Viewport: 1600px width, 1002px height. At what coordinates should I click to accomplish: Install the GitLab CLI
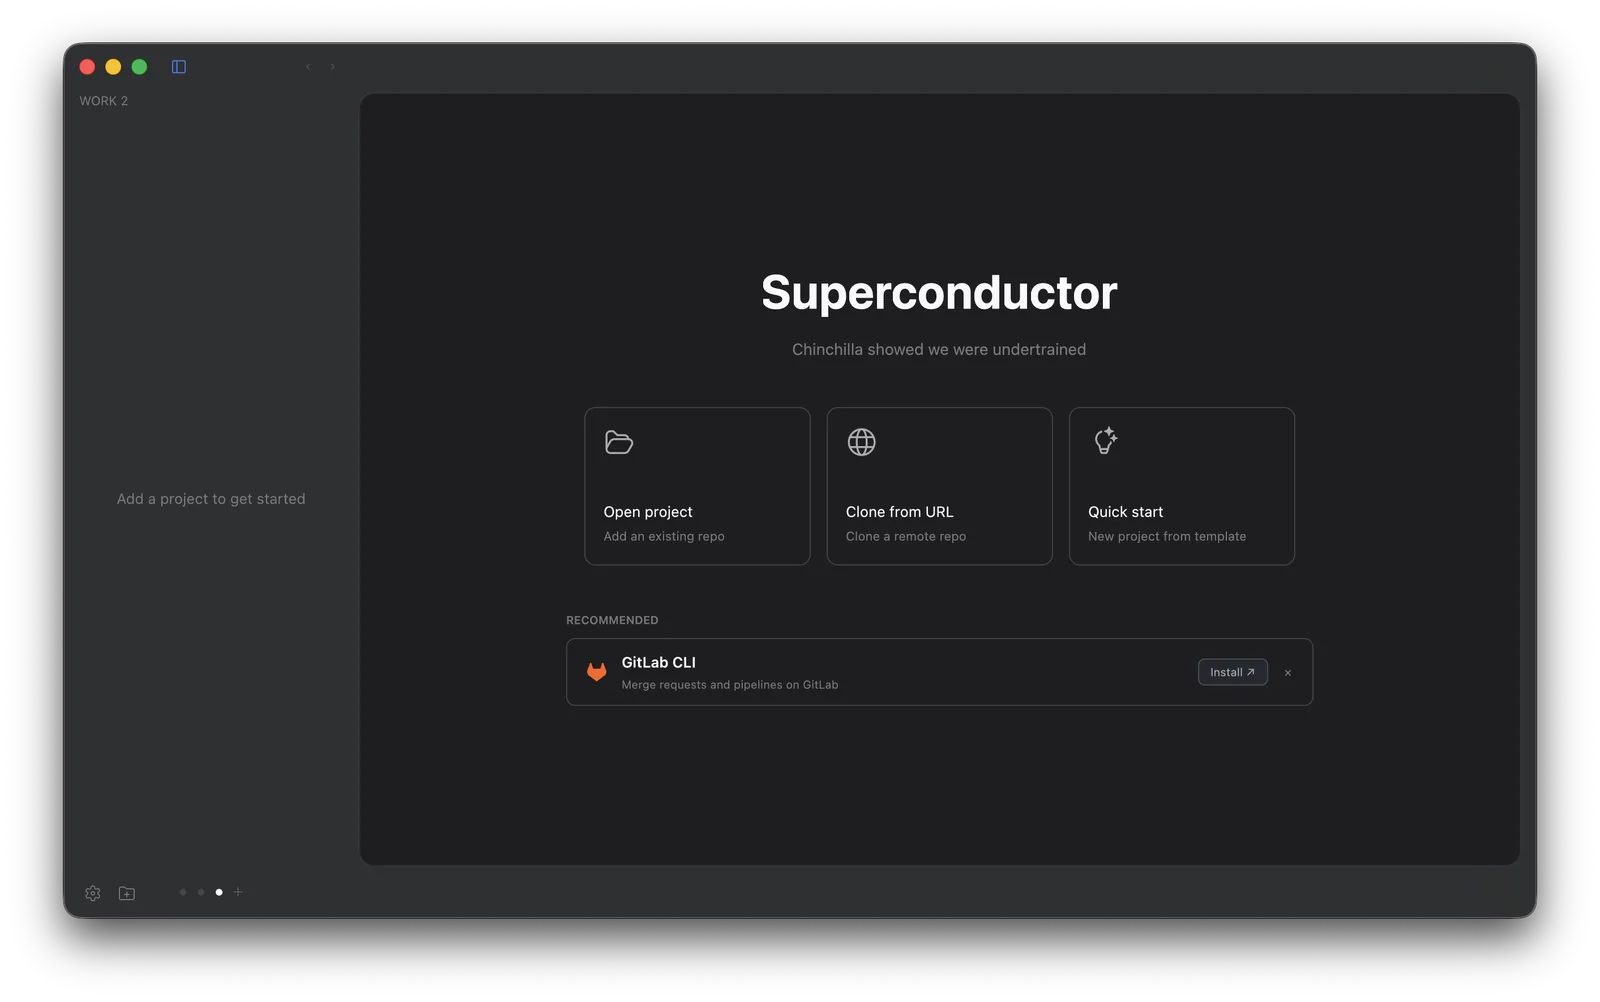[x=1232, y=672]
